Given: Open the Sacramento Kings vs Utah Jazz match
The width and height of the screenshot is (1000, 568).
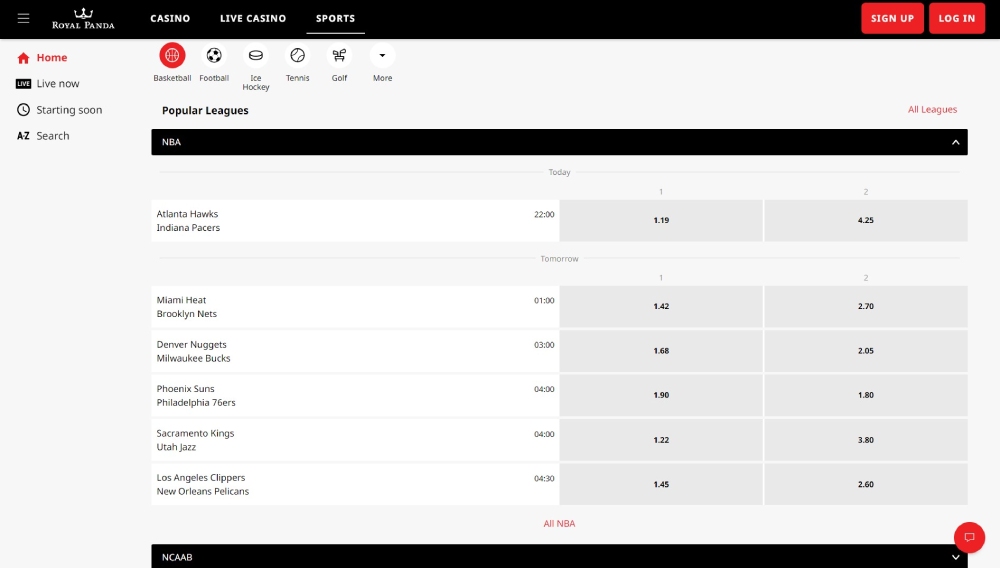Looking at the screenshot, I should point(355,440).
